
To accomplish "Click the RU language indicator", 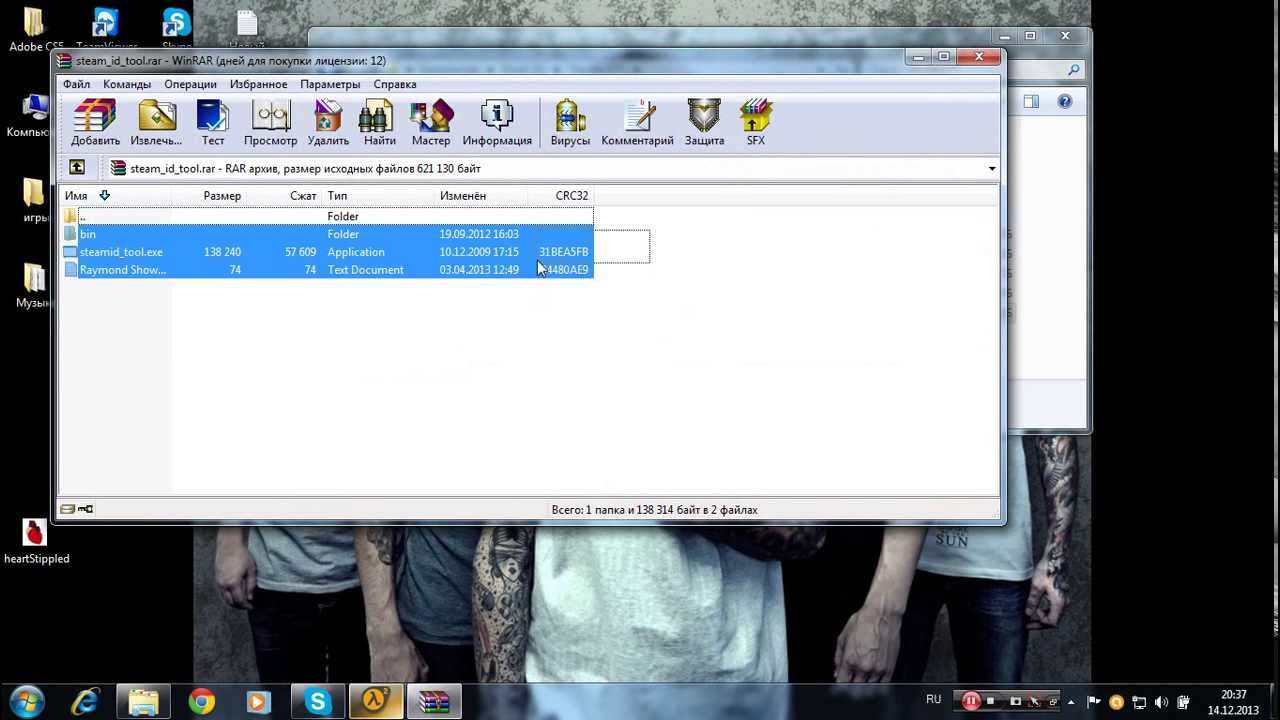I will pos(933,700).
